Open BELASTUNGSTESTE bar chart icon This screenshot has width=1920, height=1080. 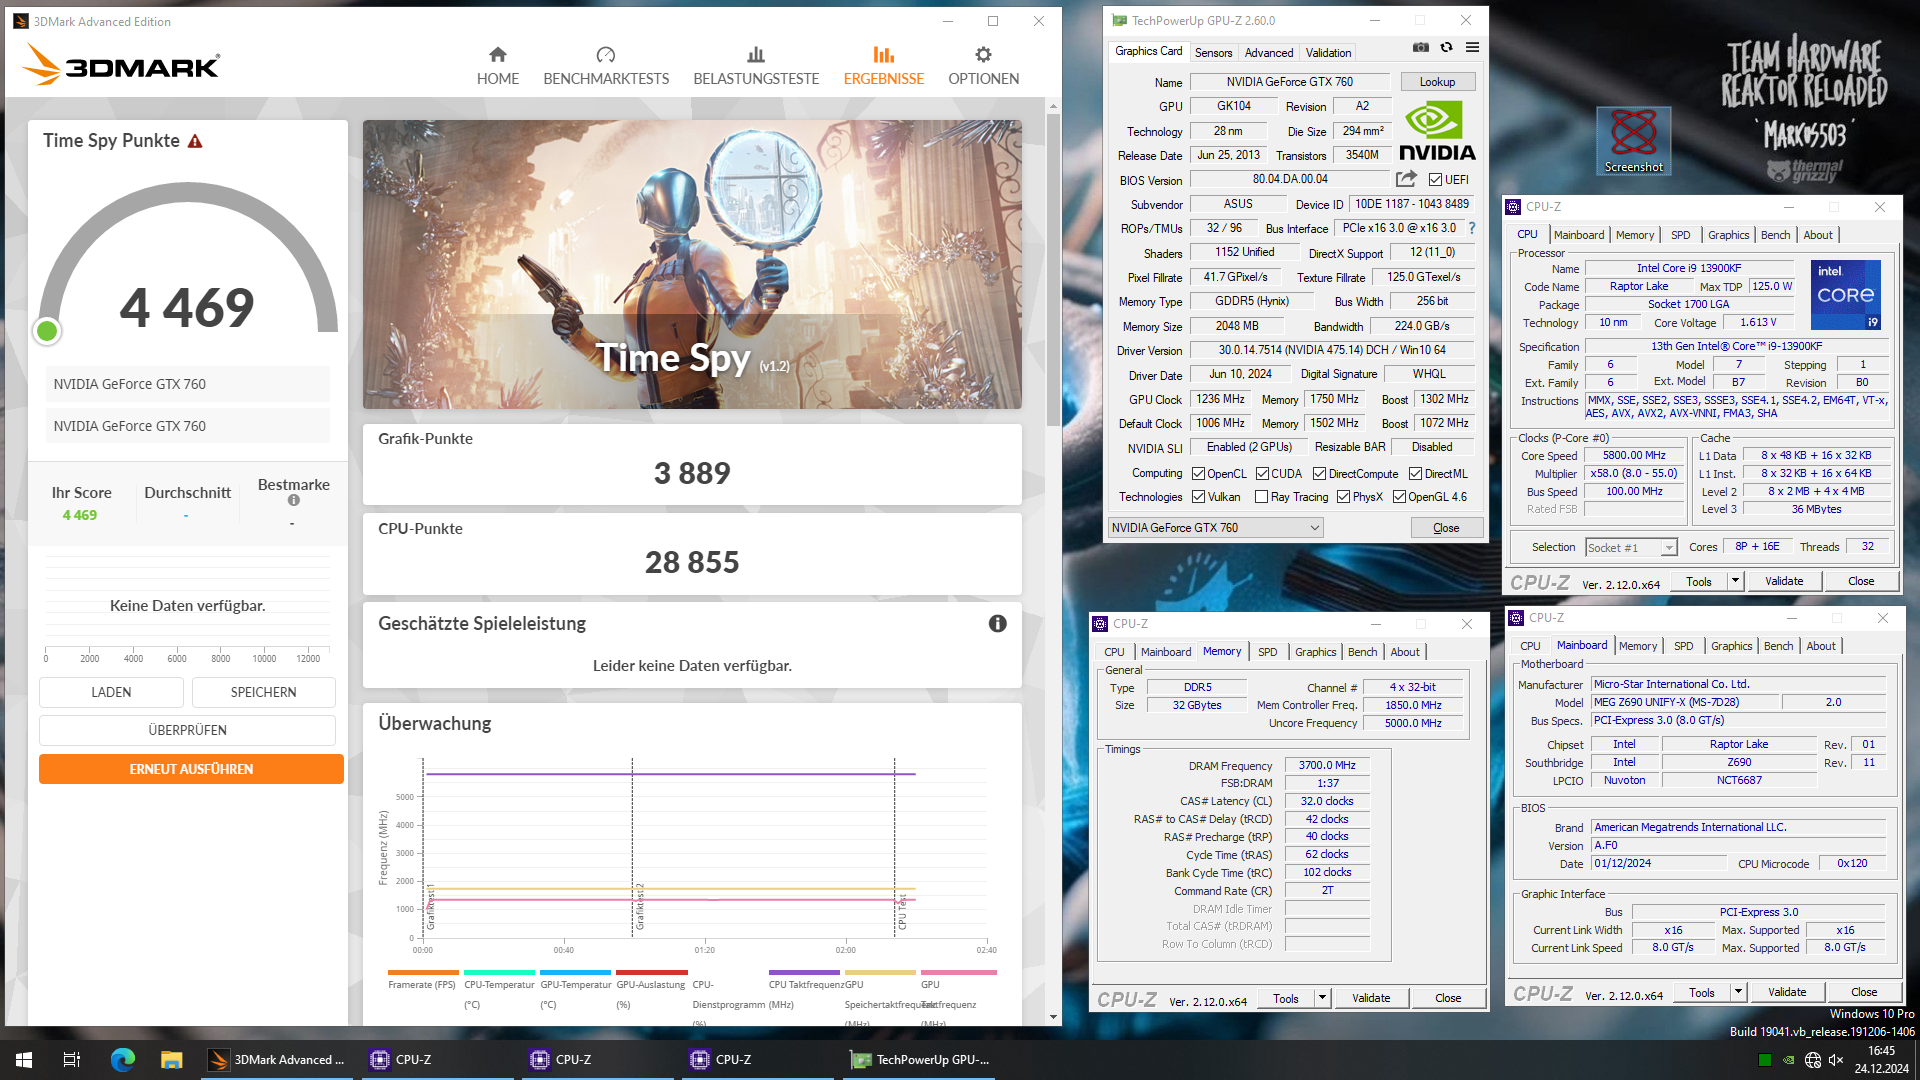coord(756,54)
